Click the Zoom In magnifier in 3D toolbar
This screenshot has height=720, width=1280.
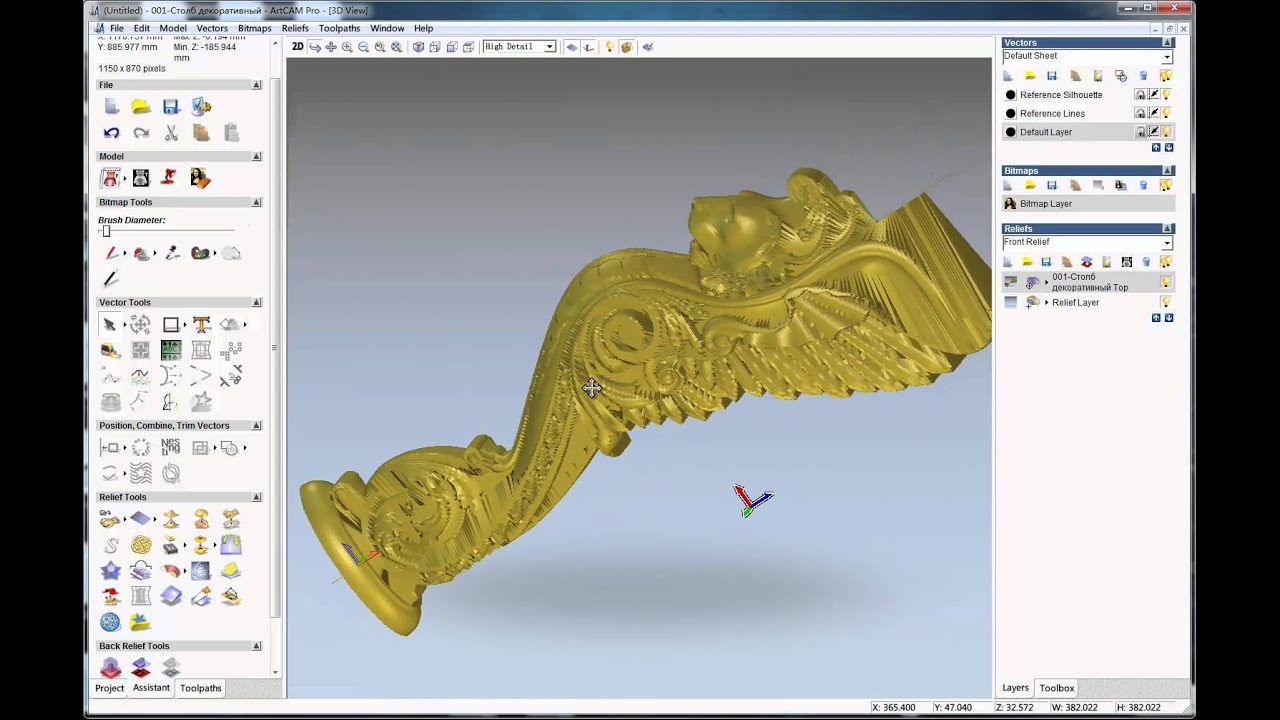click(x=347, y=47)
